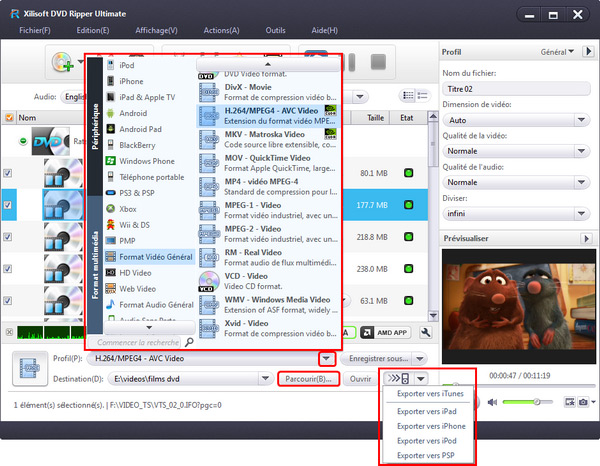Screen dimensions: 600x466
Task: Click the AMD APP button
Action: tap(385, 332)
